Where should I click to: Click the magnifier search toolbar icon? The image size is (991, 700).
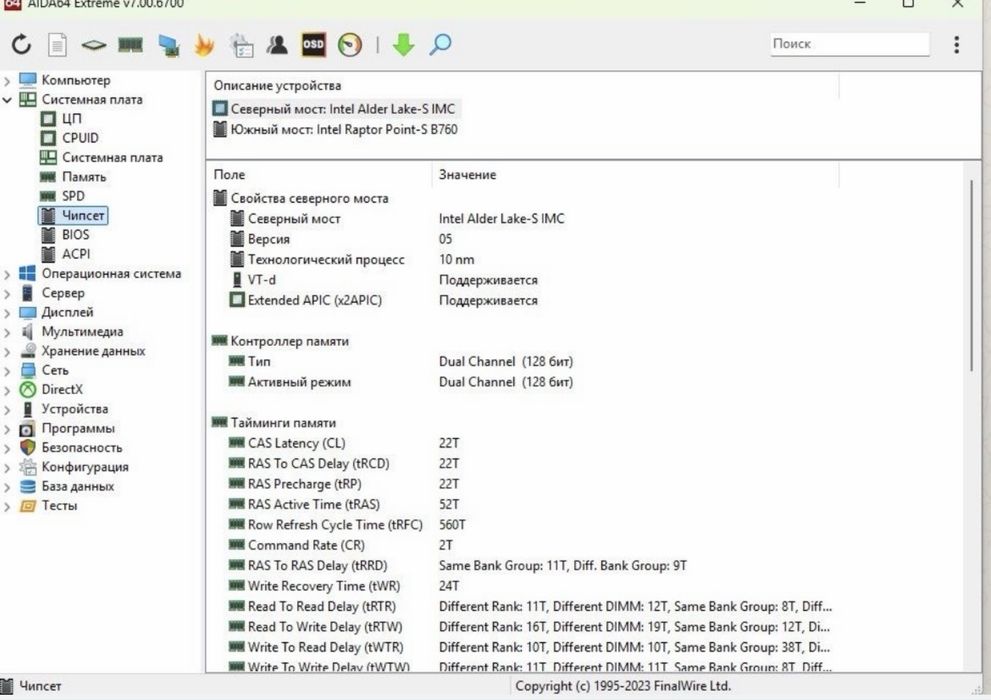[x=440, y=45]
